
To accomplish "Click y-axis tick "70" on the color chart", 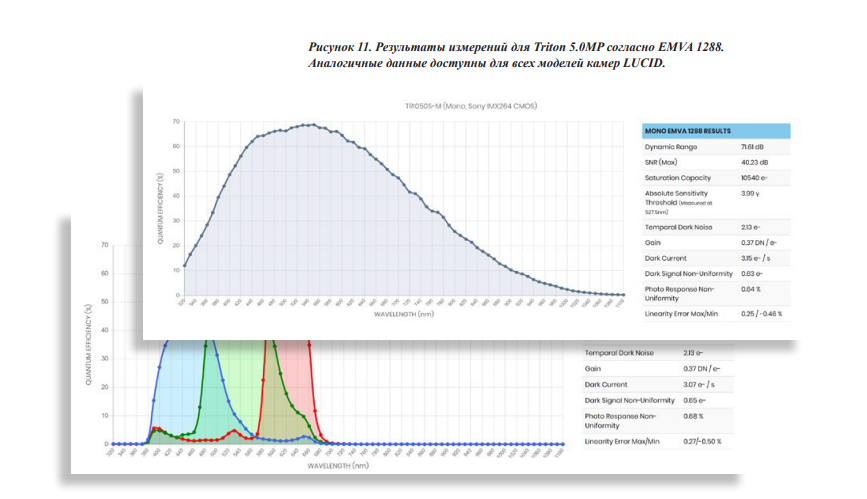I will click(x=105, y=245).
